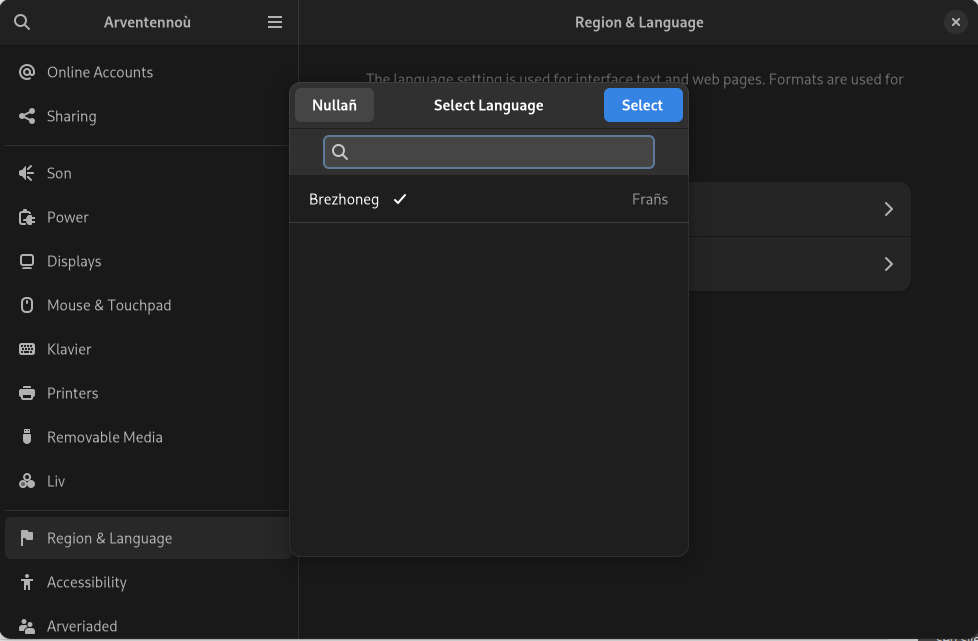The width and height of the screenshot is (978, 641).
Task: Open the Son settings panel
Action: pos(147,173)
